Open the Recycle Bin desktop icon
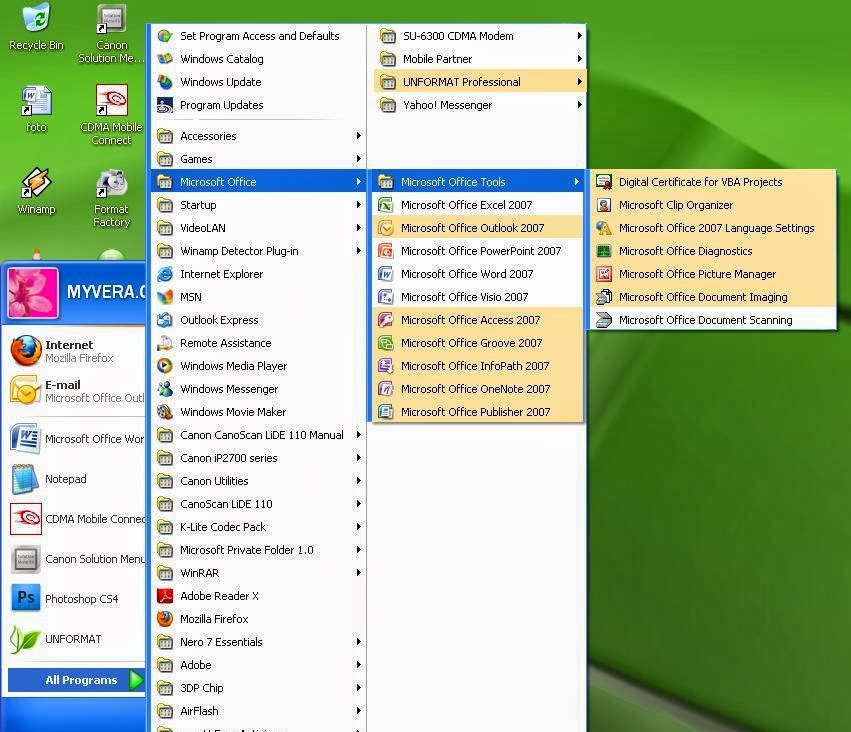The image size is (851, 732). (36, 17)
